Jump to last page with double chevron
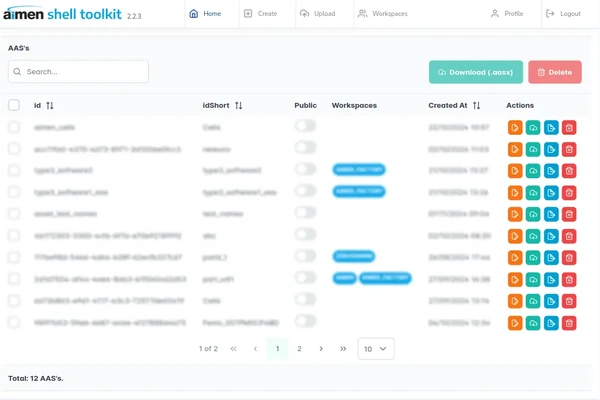Viewport: 600px width, 400px height. [343, 349]
